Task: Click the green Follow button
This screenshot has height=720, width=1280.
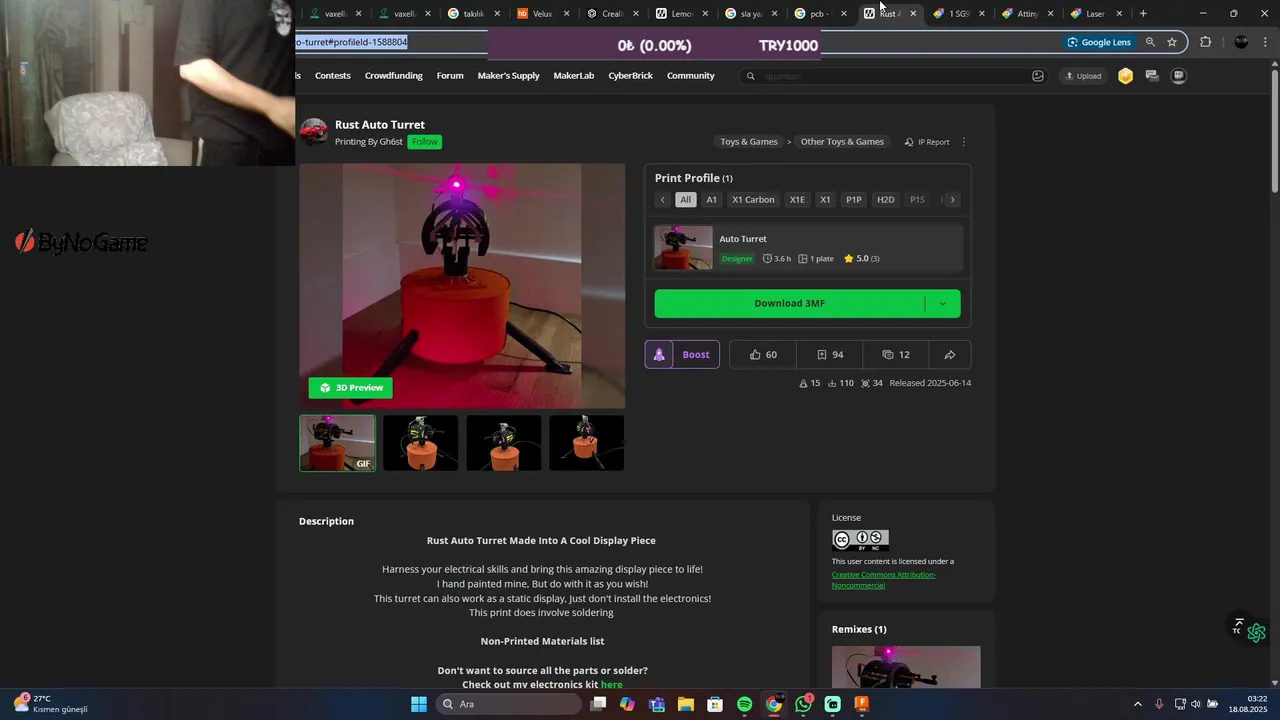Action: point(425,142)
